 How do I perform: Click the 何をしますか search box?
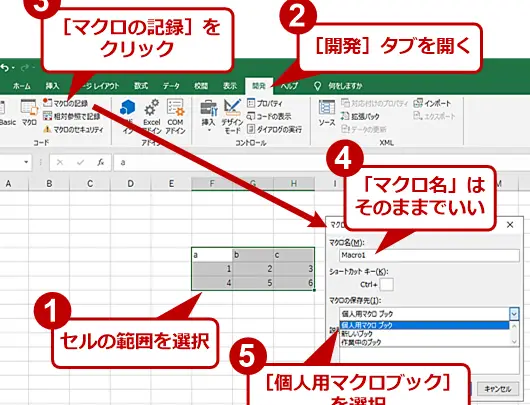point(345,86)
